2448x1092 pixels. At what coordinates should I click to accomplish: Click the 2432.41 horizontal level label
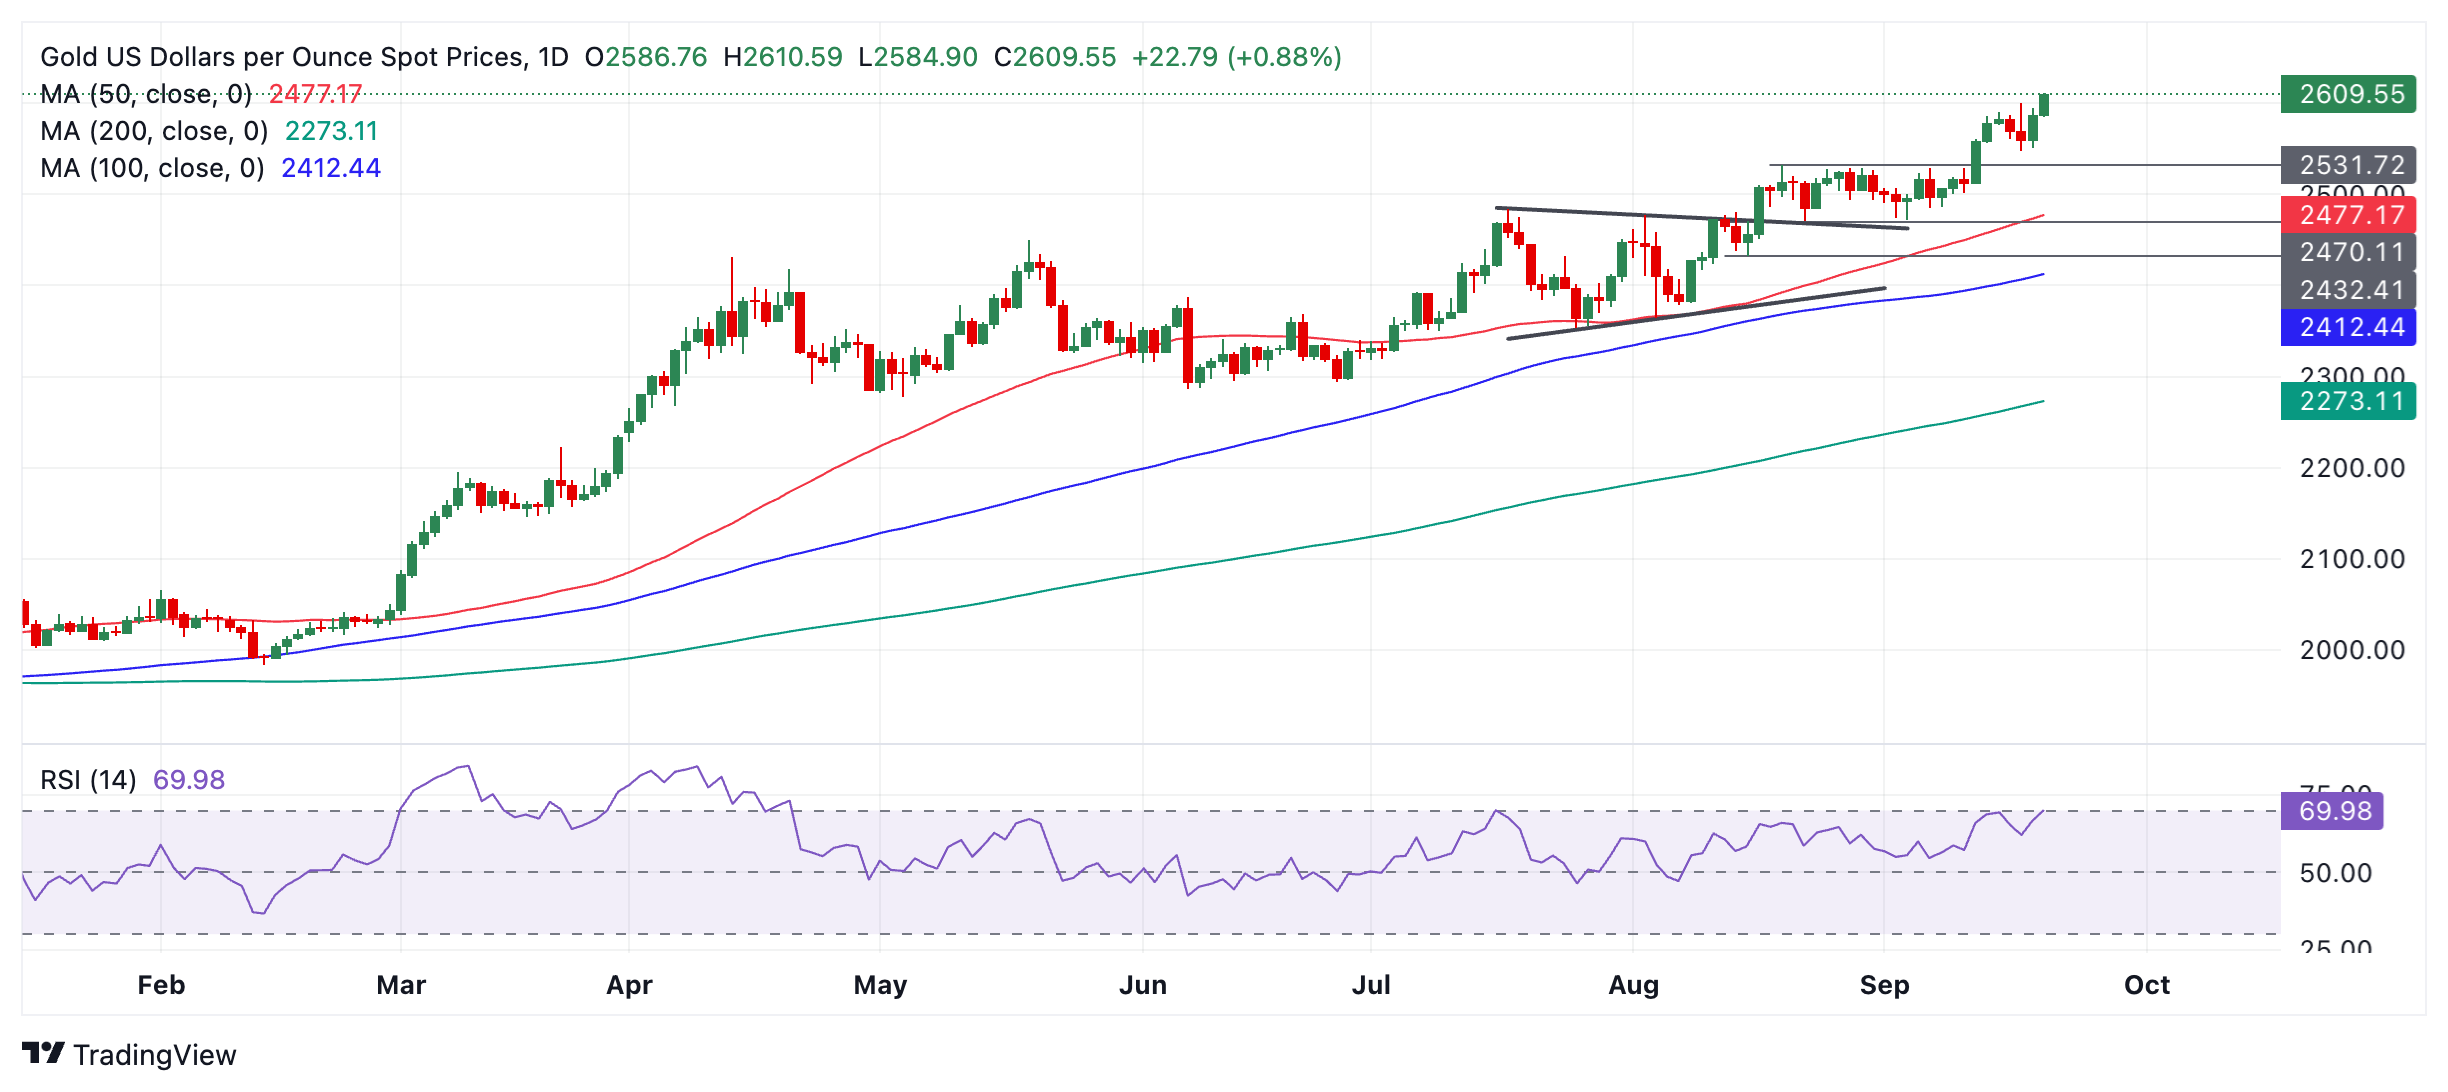click(x=2347, y=290)
